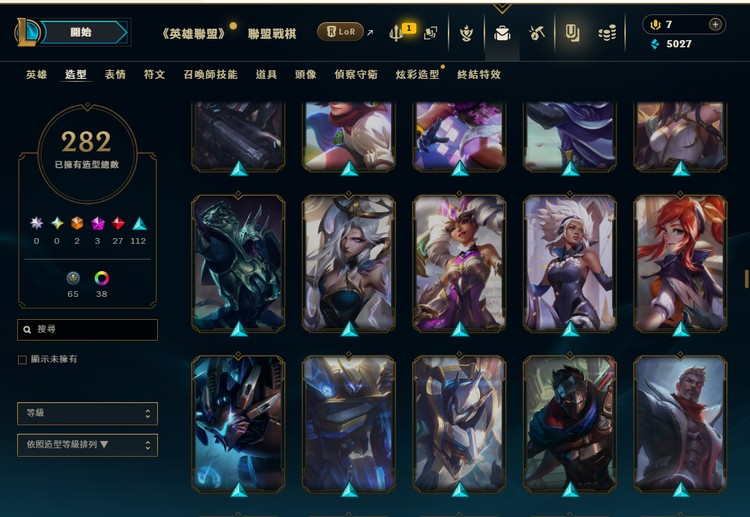Open the Store coins icon
The height and width of the screenshot is (517, 750).
coord(607,33)
